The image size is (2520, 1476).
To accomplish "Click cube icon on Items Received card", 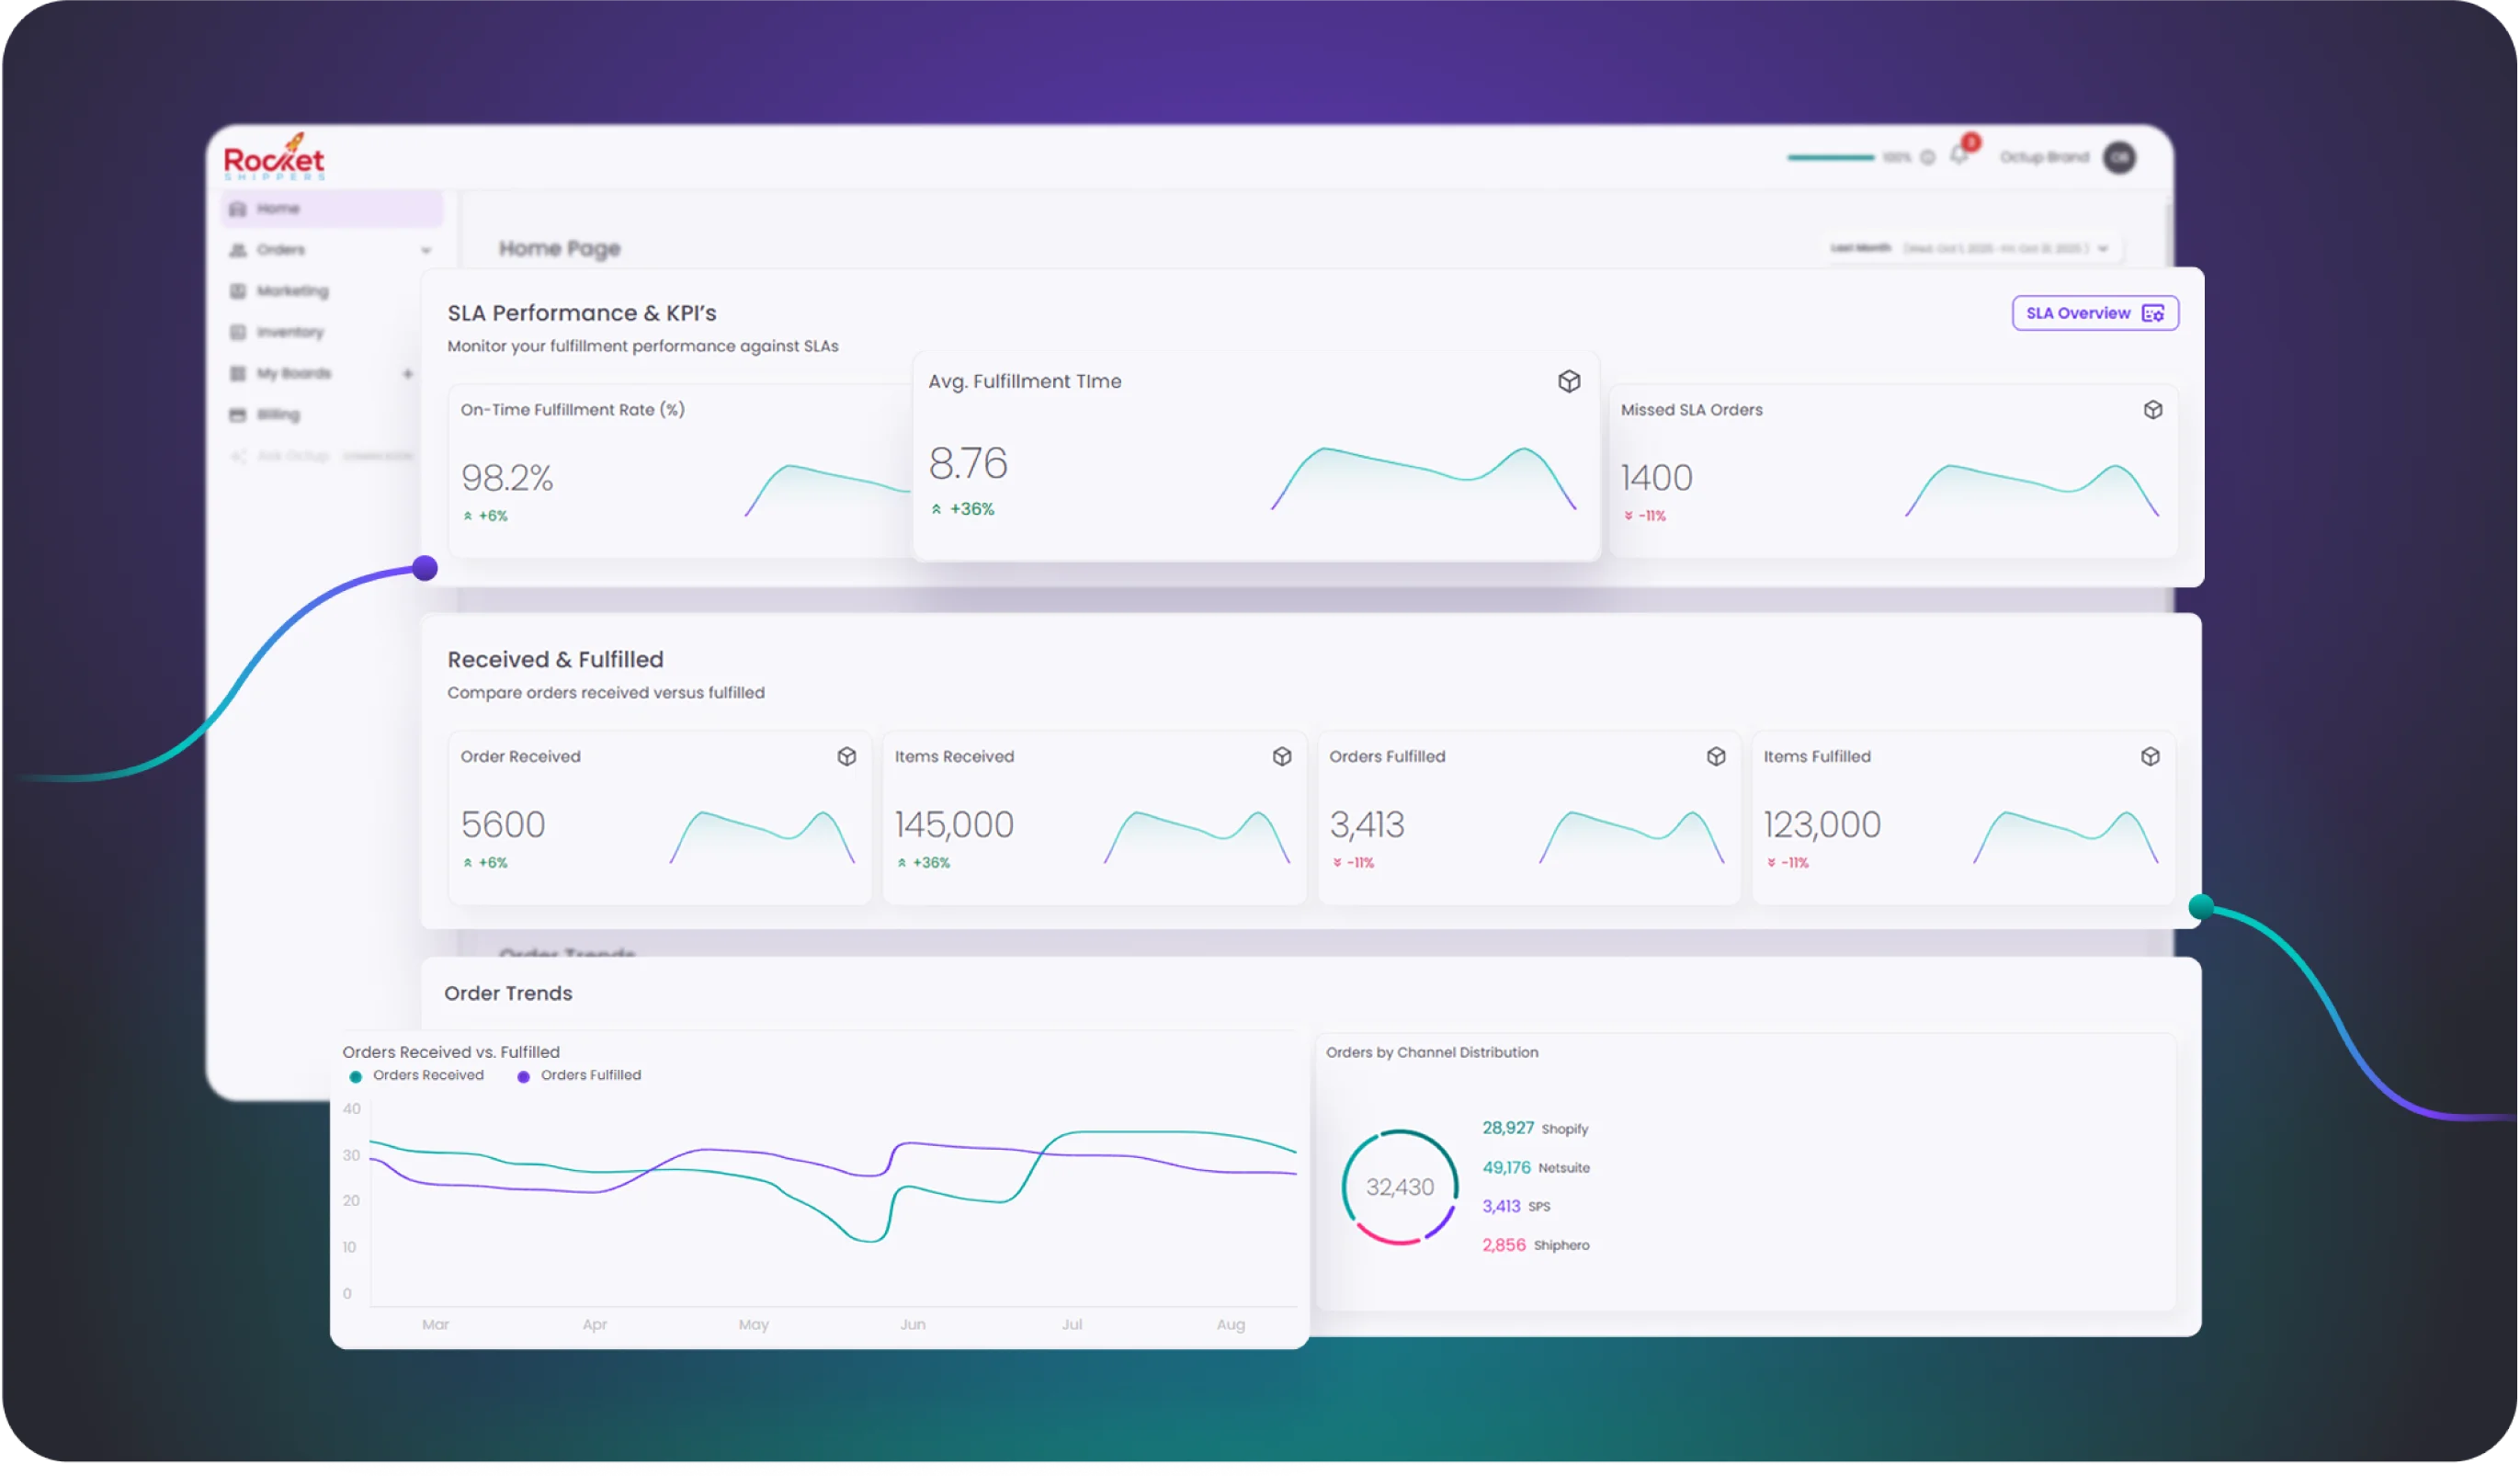I will [1282, 757].
